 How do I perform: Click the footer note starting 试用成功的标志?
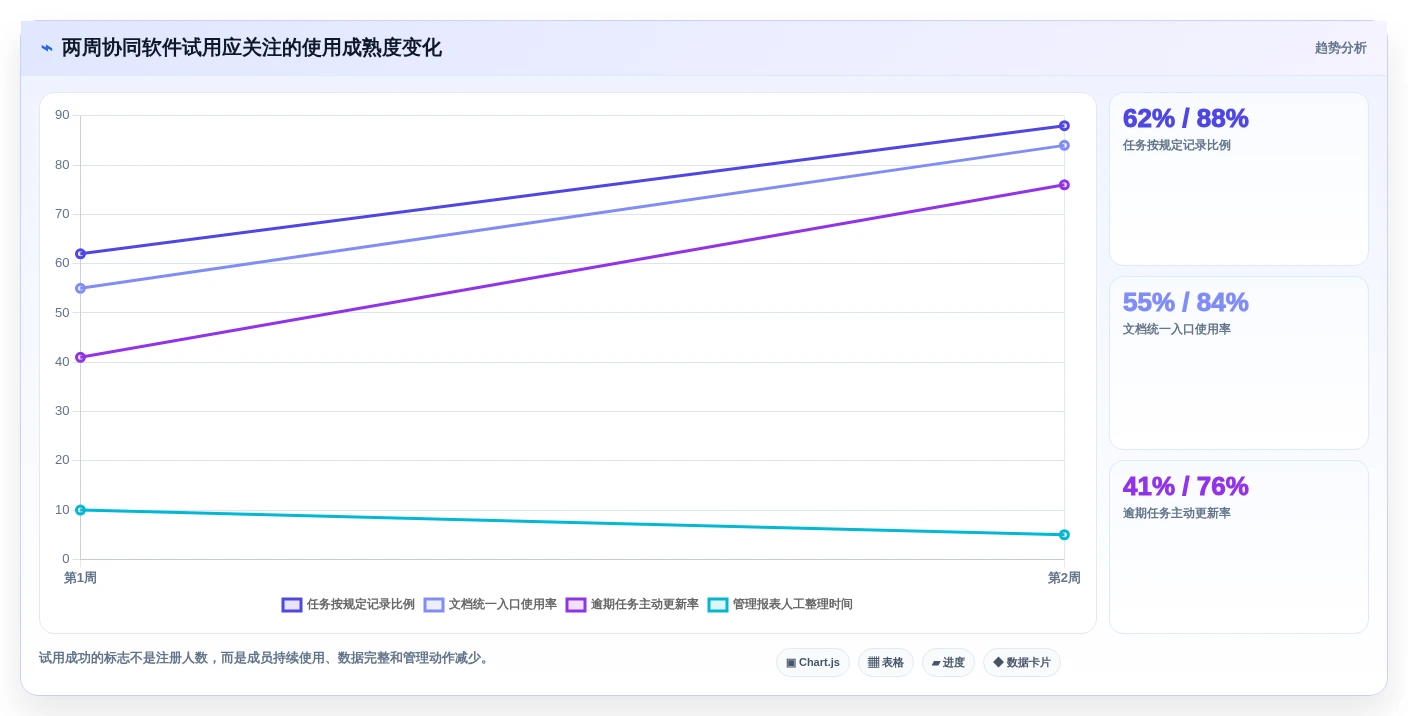pos(265,658)
